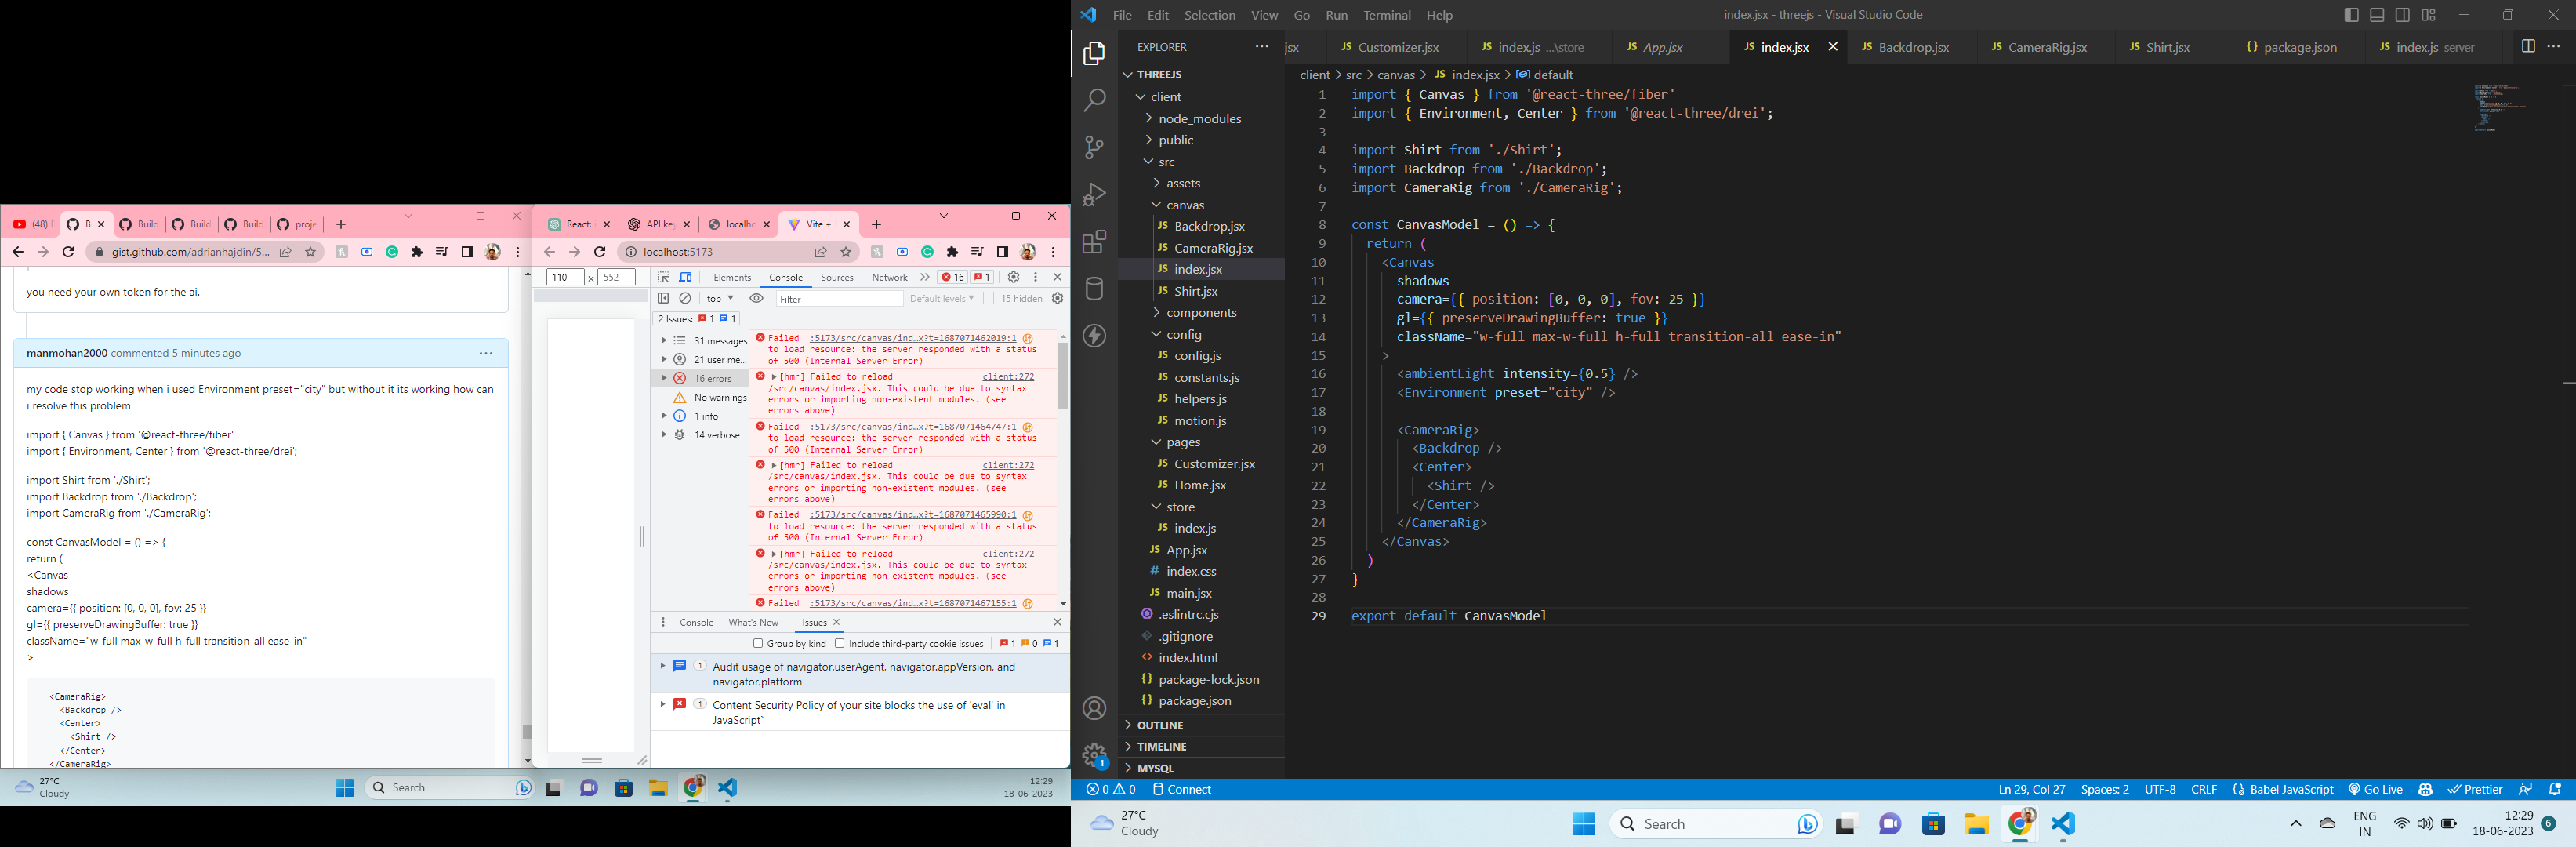The image size is (2576, 847).
Task: Open the Source Control view in VS Code
Action: [x=1094, y=147]
